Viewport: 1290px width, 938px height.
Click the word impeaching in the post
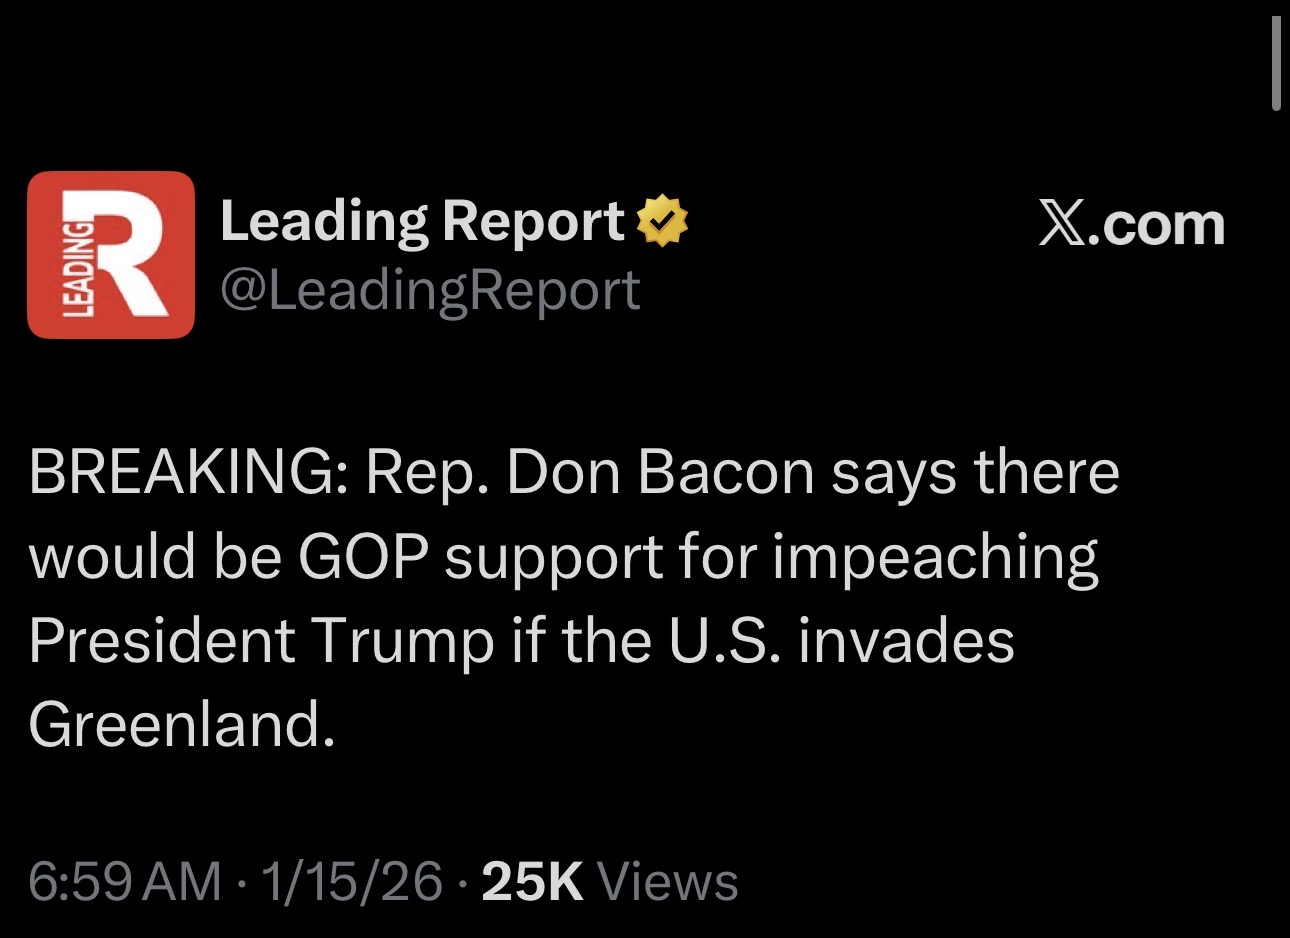pos(935,558)
